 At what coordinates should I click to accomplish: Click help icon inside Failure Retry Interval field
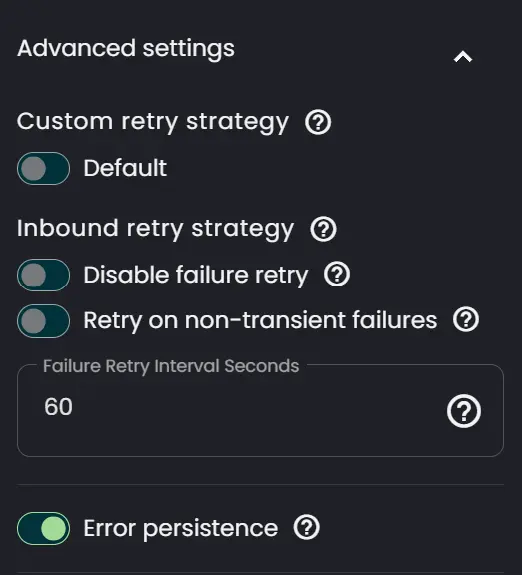464,411
